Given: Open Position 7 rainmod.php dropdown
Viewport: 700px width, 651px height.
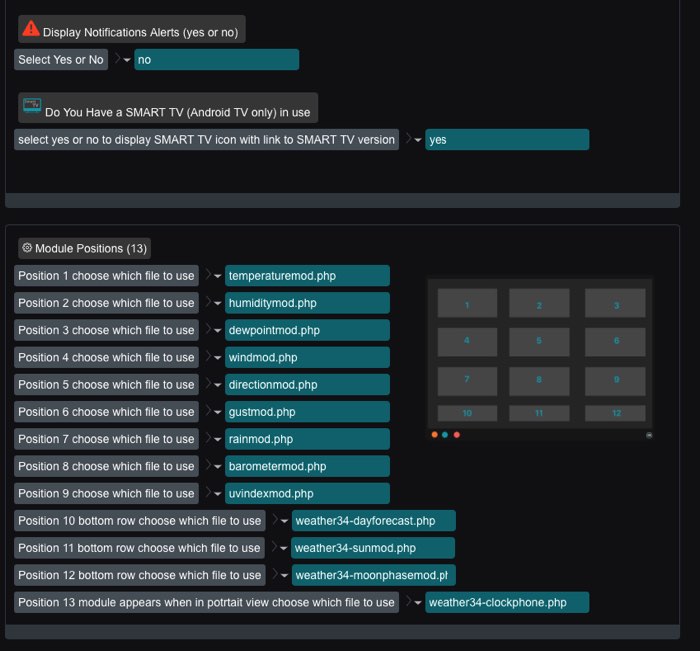Looking at the screenshot, I should coord(307,439).
